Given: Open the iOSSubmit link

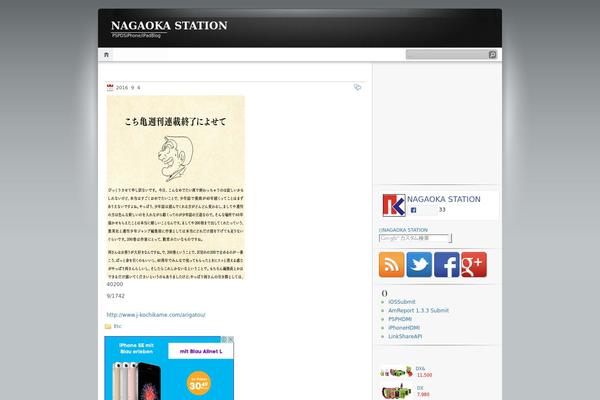Looking at the screenshot, I should 402,302.
